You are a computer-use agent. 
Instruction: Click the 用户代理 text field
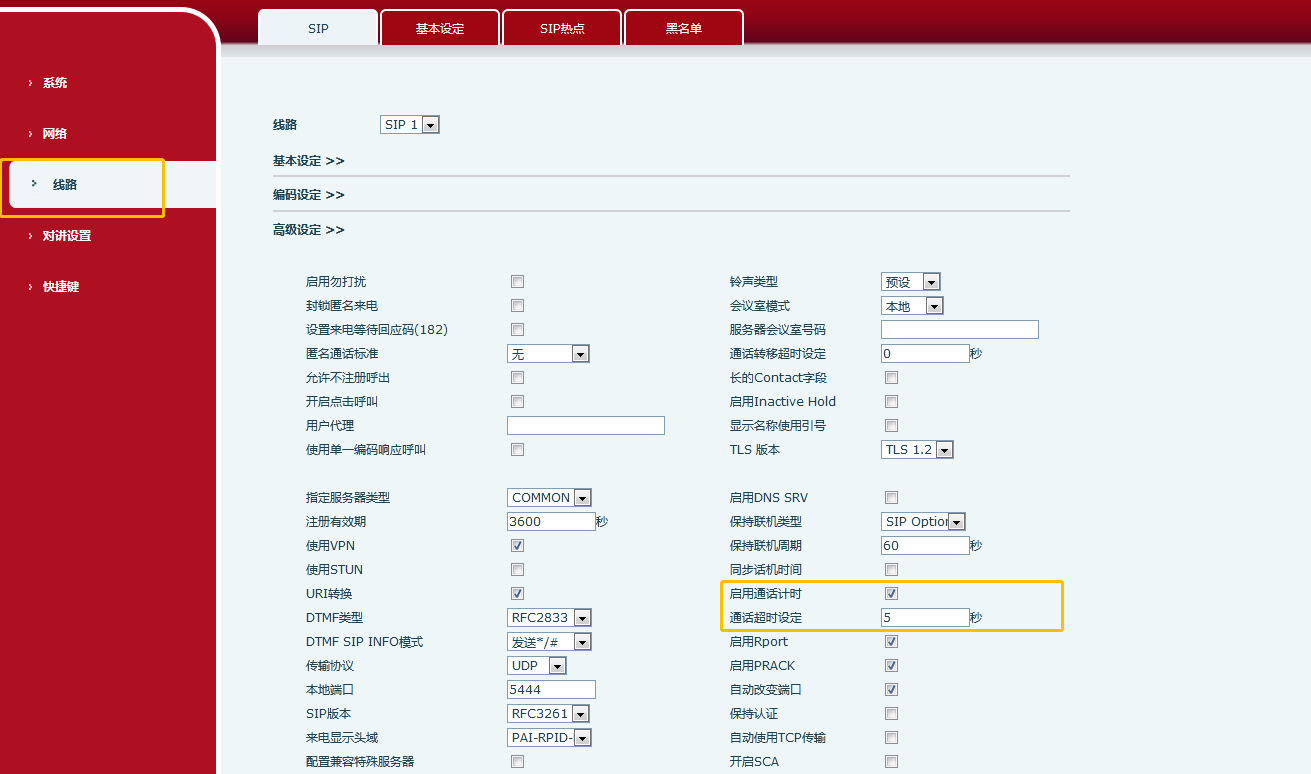pos(585,426)
